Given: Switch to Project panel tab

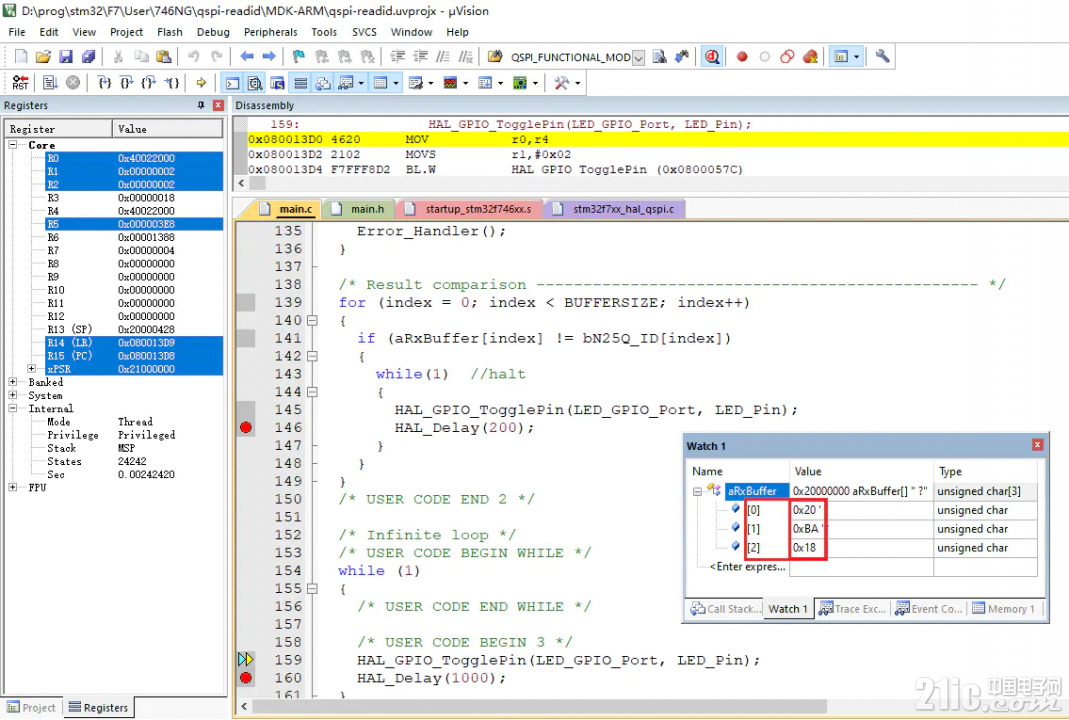Looking at the screenshot, I should coord(32,708).
